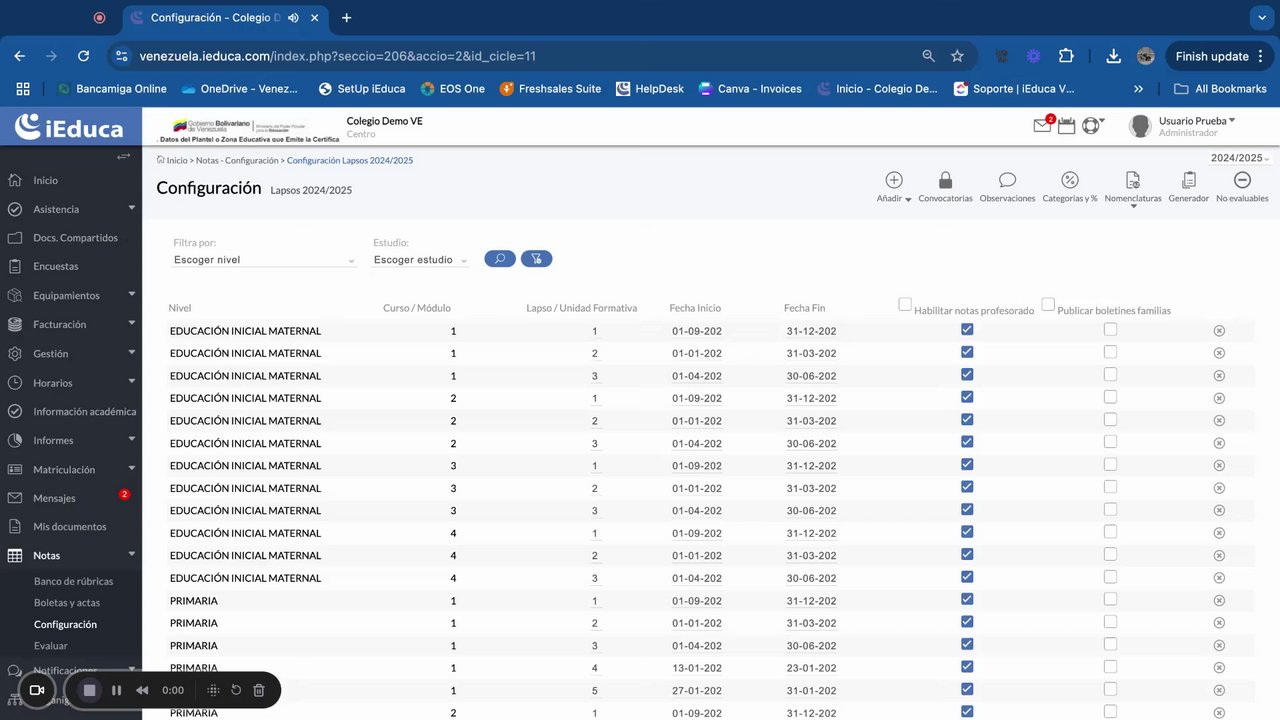Click the magnifier search filter button
Viewport: 1280px width, 720px height.
pyautogui.click(x=500, y=259)
